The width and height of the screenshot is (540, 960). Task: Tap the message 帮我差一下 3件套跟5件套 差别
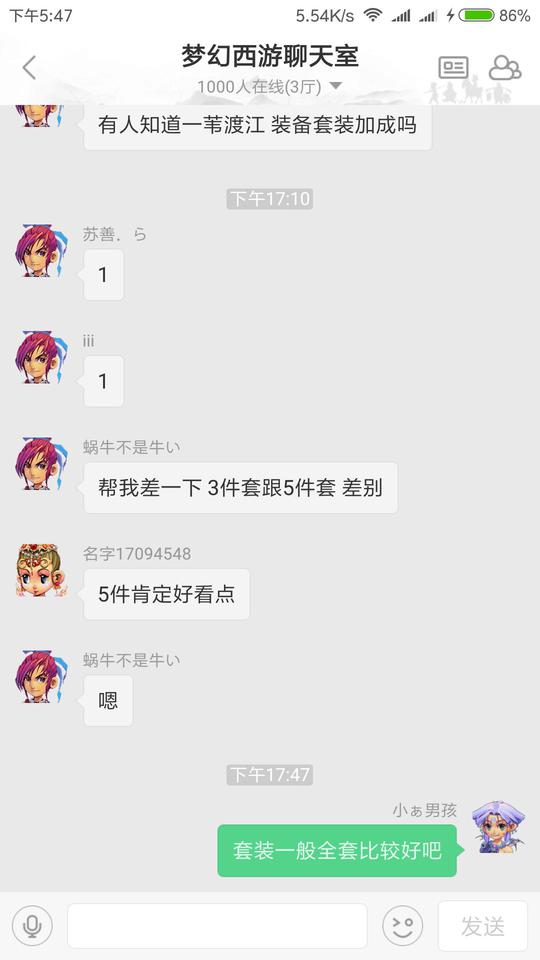click(241, 488)
